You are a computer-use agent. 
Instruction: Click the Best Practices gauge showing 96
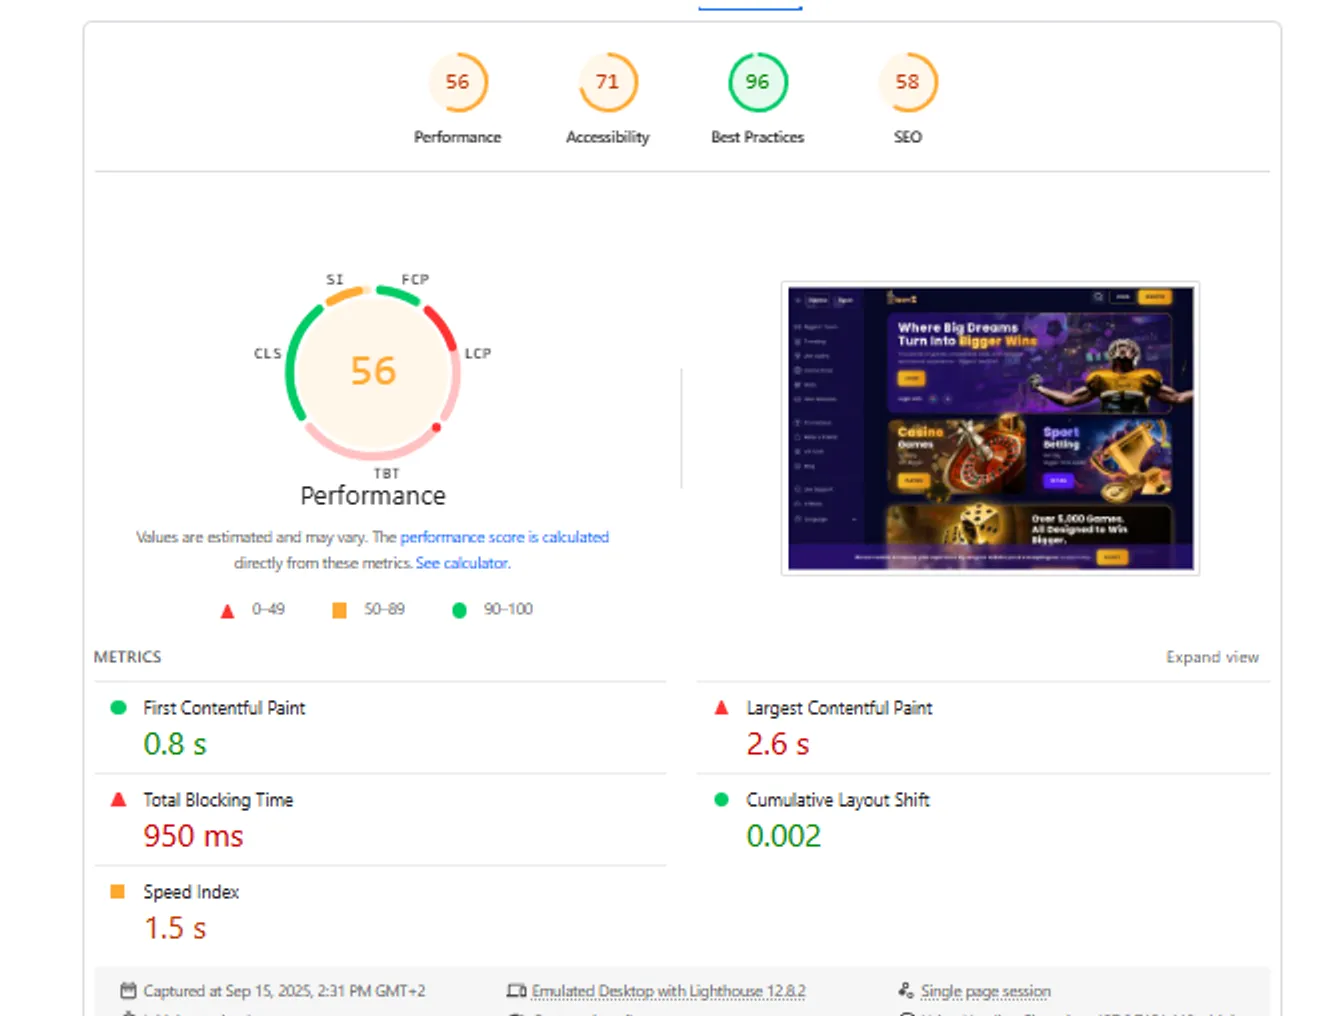pos(757,82)
